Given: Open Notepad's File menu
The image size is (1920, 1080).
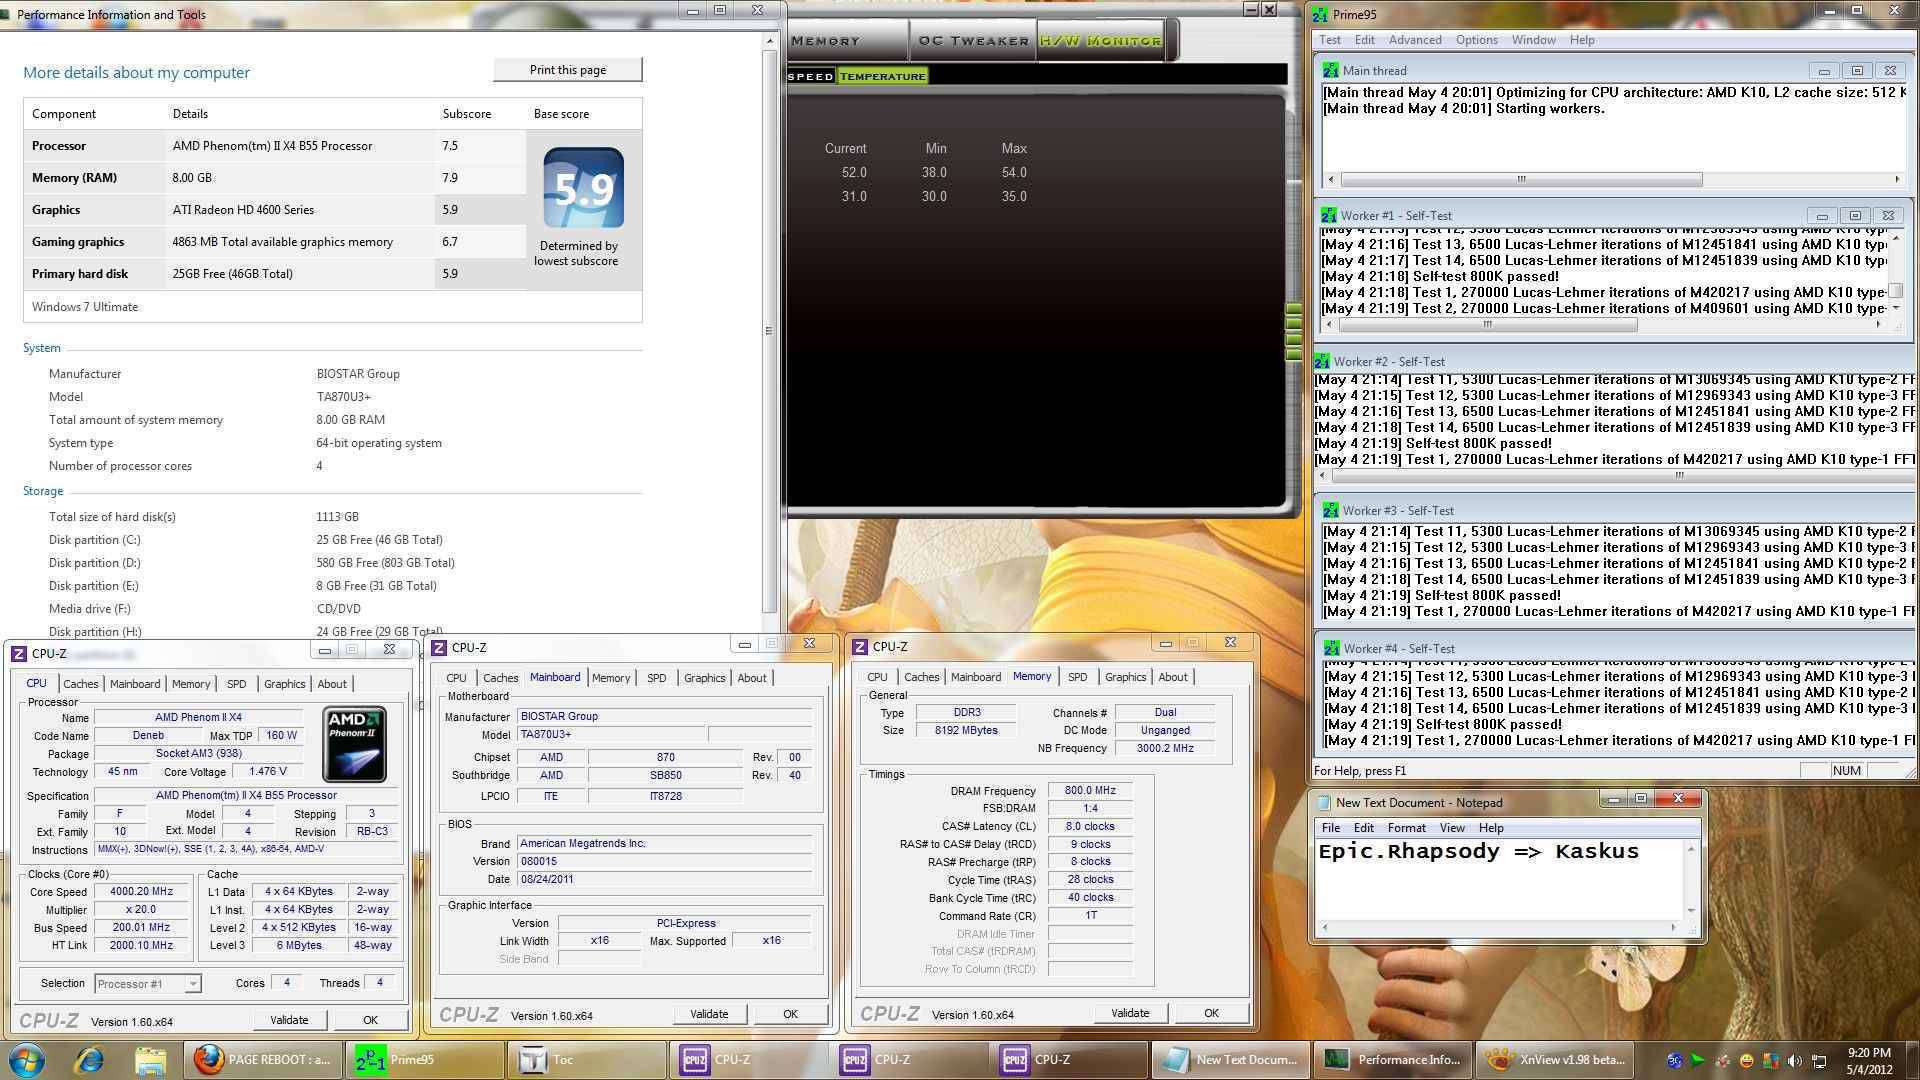Looking at the screenshot, I should [1331, 828].
